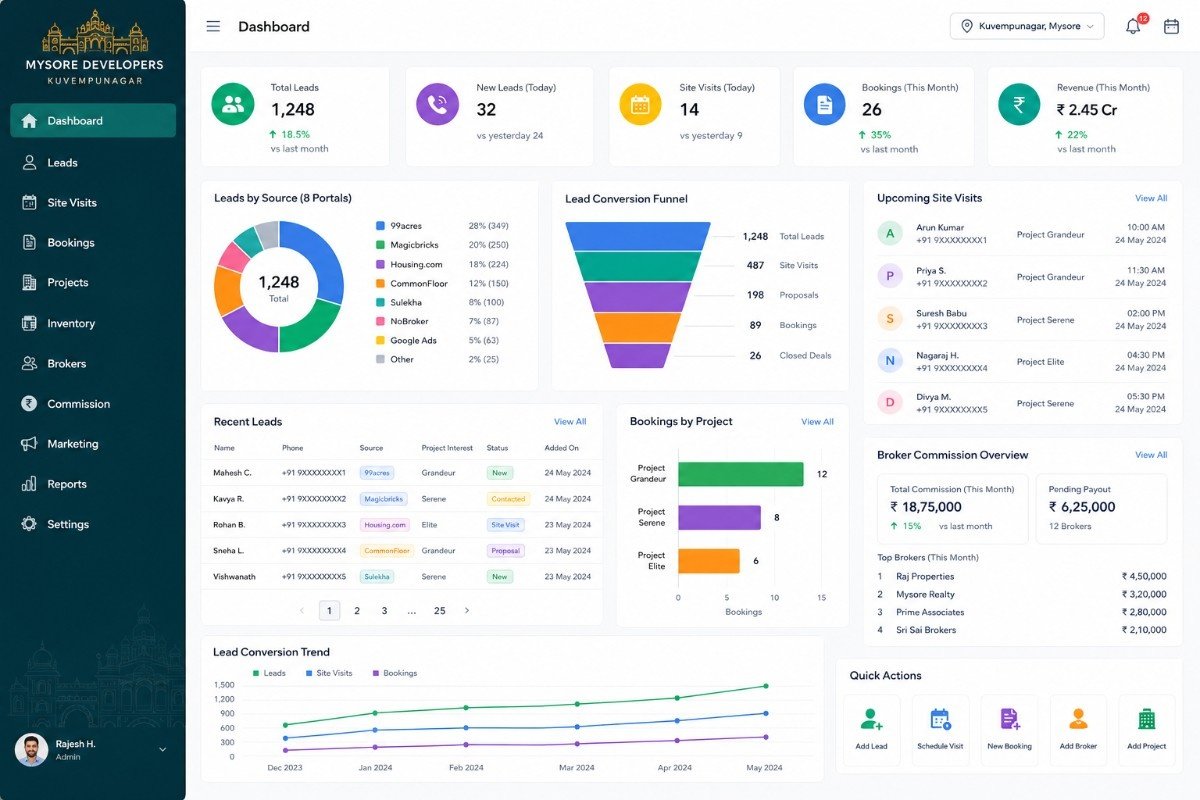1200x800 pixels.
Task: Click 99acres blue legend swatch
Action: tap(380, 226)
